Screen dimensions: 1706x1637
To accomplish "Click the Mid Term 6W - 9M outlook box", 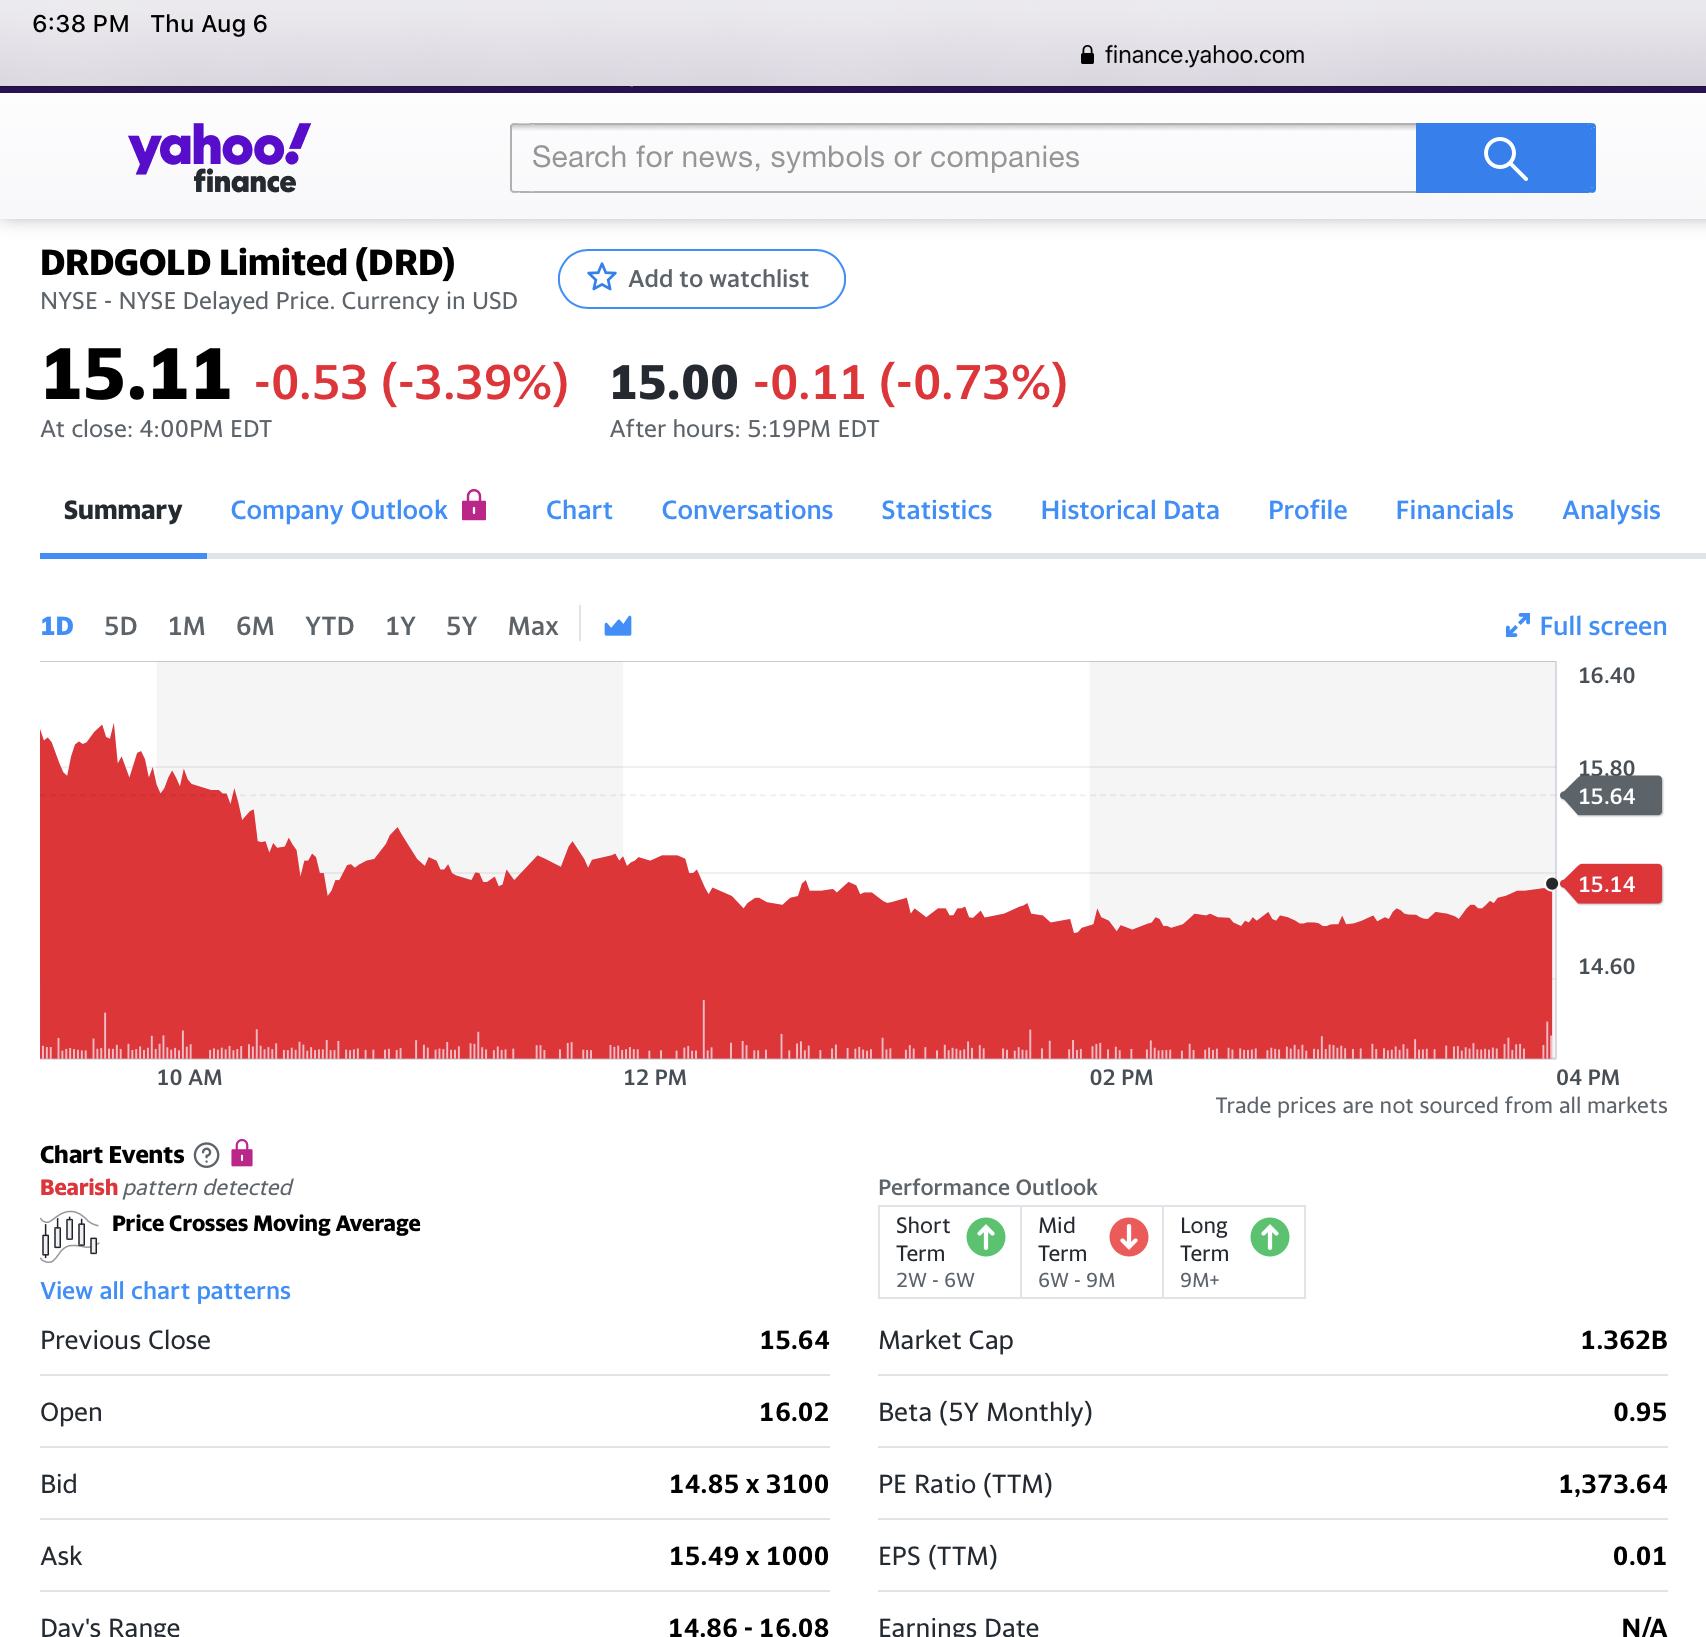I will (1092, 1252).
